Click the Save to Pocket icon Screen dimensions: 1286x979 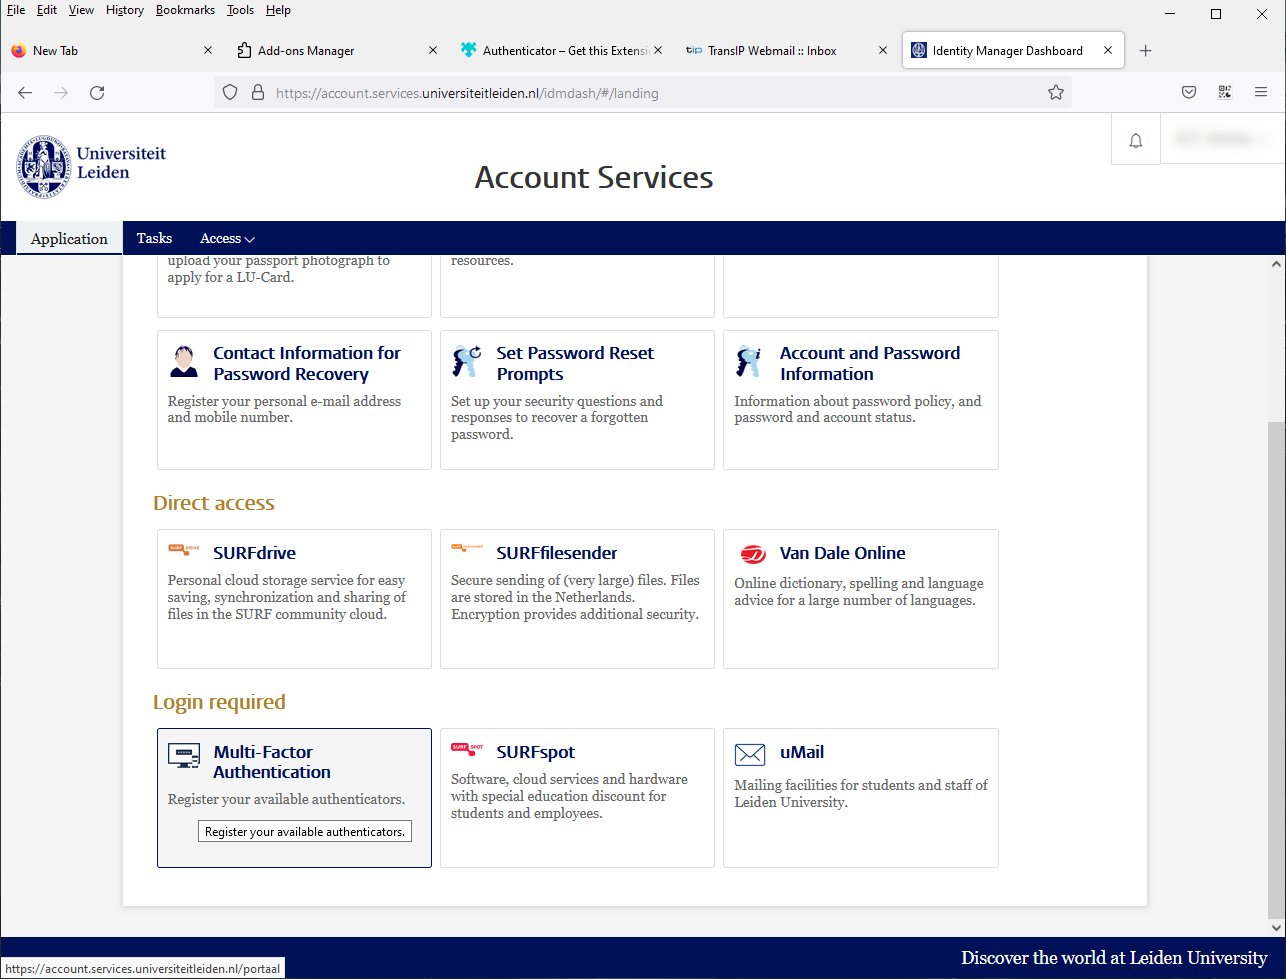click(1189, 93)
